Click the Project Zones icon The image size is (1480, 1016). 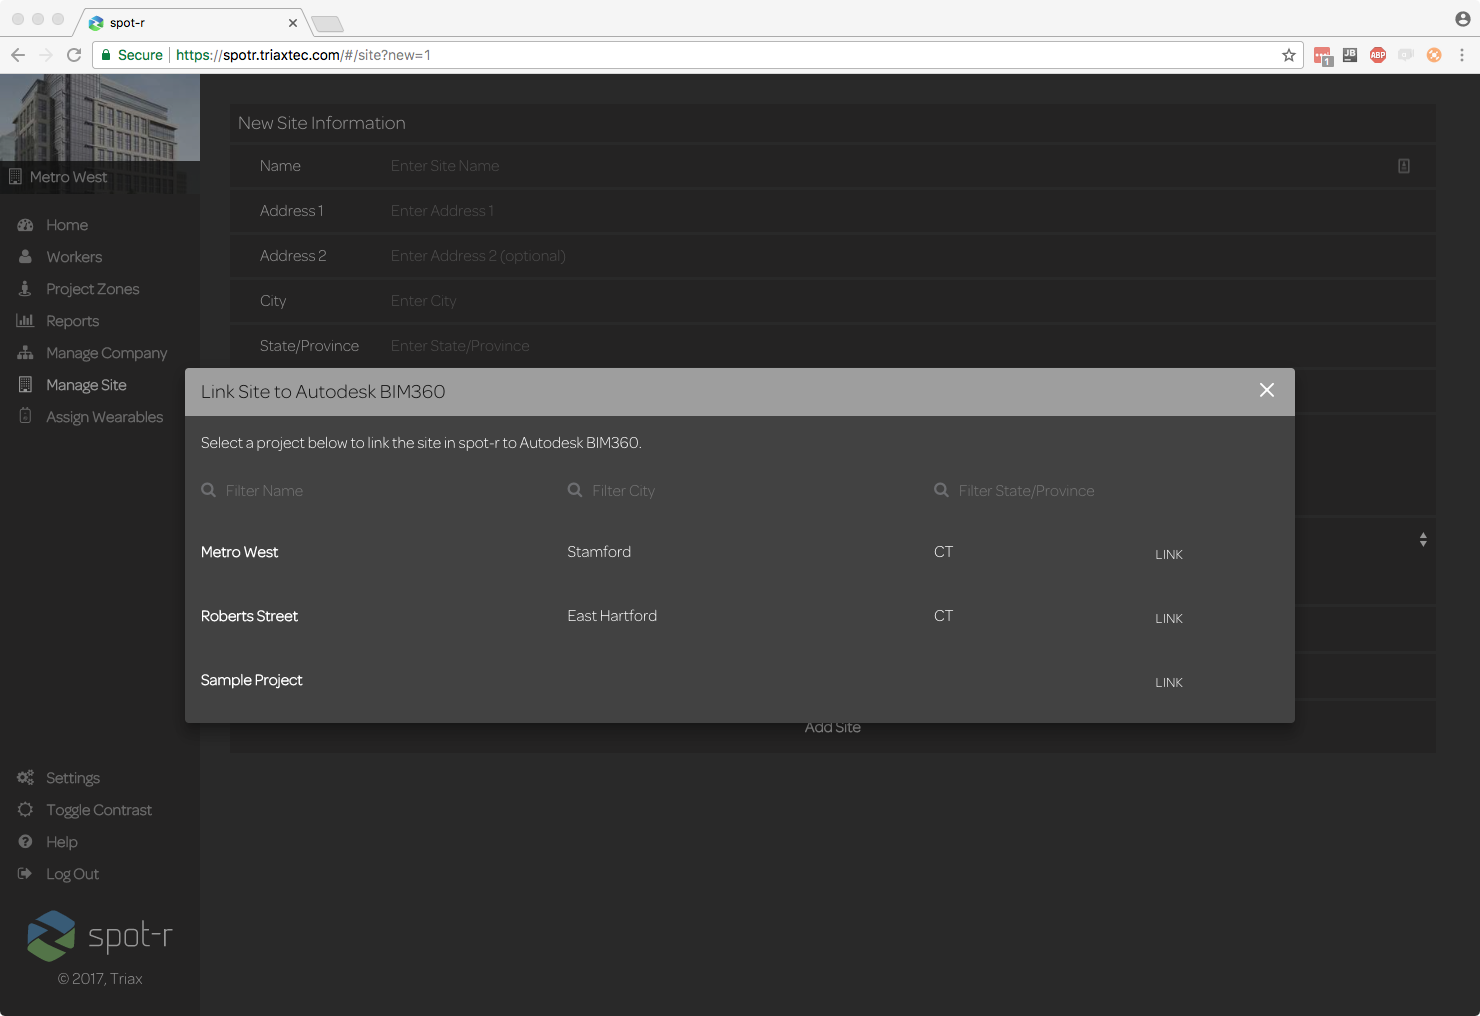point(25,289)
